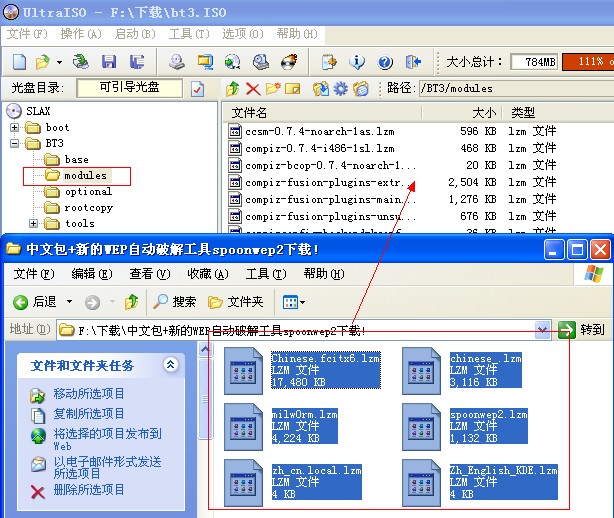Screen dimensions: 614x518
Task: Expand the tools folder tree node
Action: point(33,224)
